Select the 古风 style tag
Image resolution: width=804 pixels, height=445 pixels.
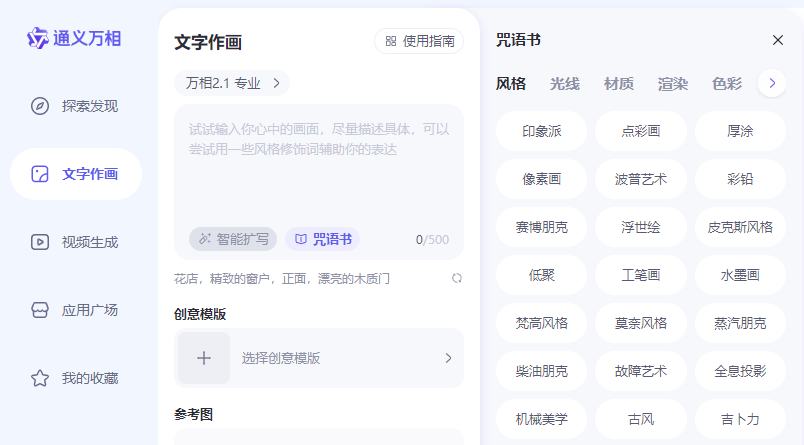coord(640,419)
